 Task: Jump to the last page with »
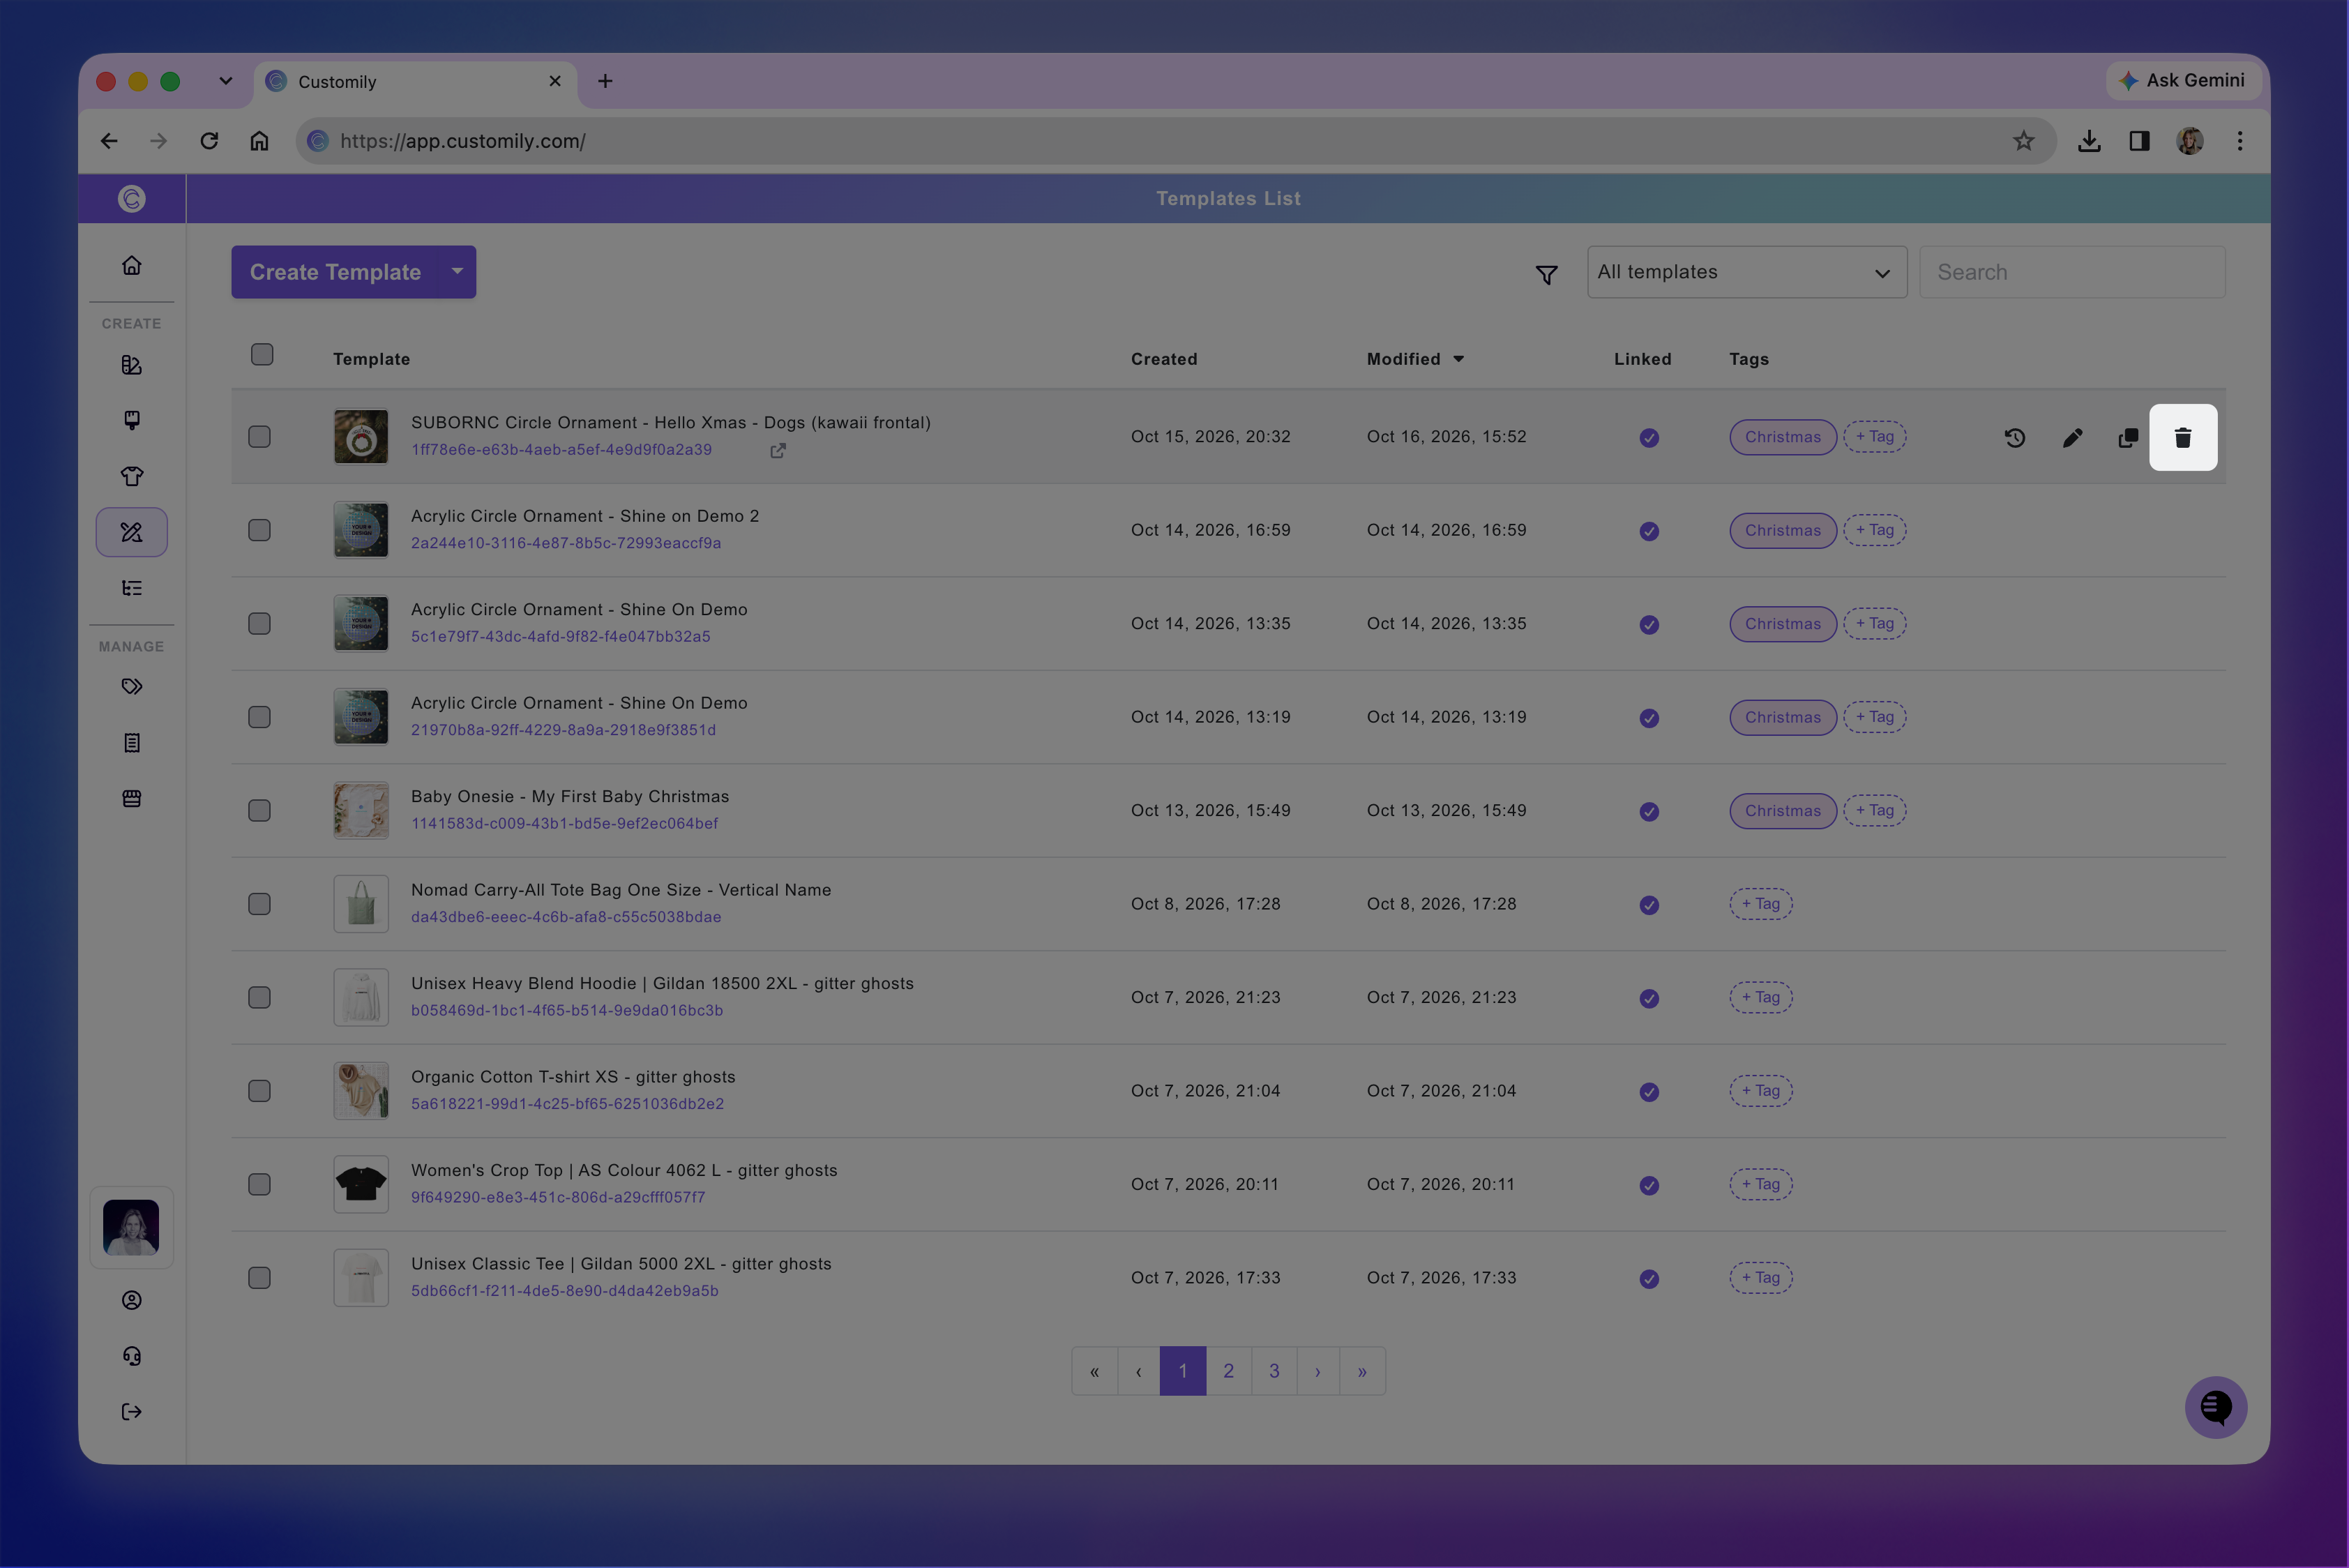[1362, 1371]
